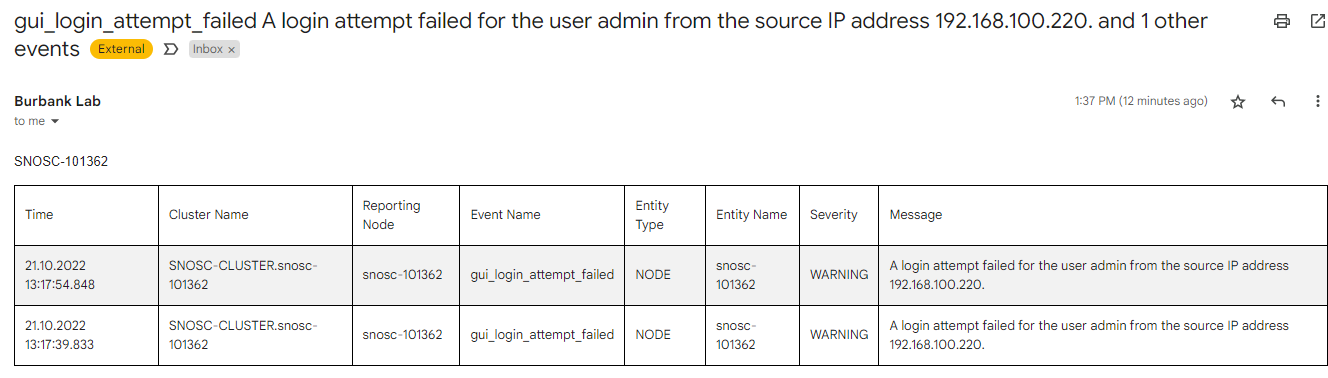The image size is (1328, 378).
Task: Click sender name Burbank Lab
Action: [57, 101]
